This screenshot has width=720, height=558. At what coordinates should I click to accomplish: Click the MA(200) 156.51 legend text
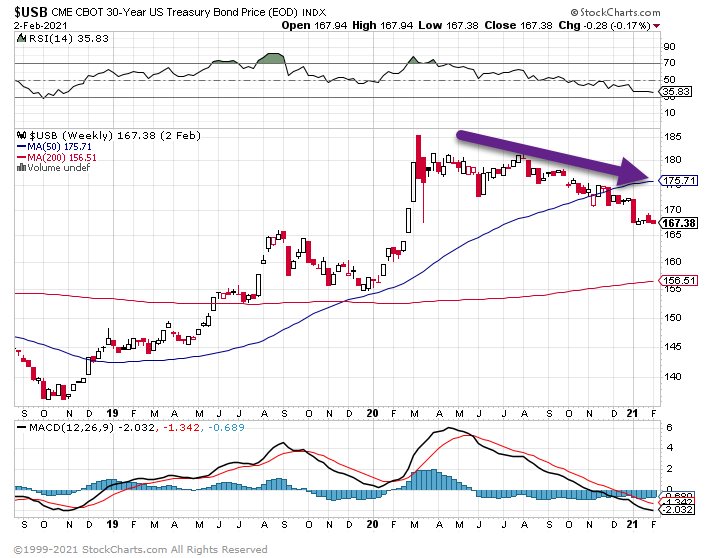pos(62,158)
